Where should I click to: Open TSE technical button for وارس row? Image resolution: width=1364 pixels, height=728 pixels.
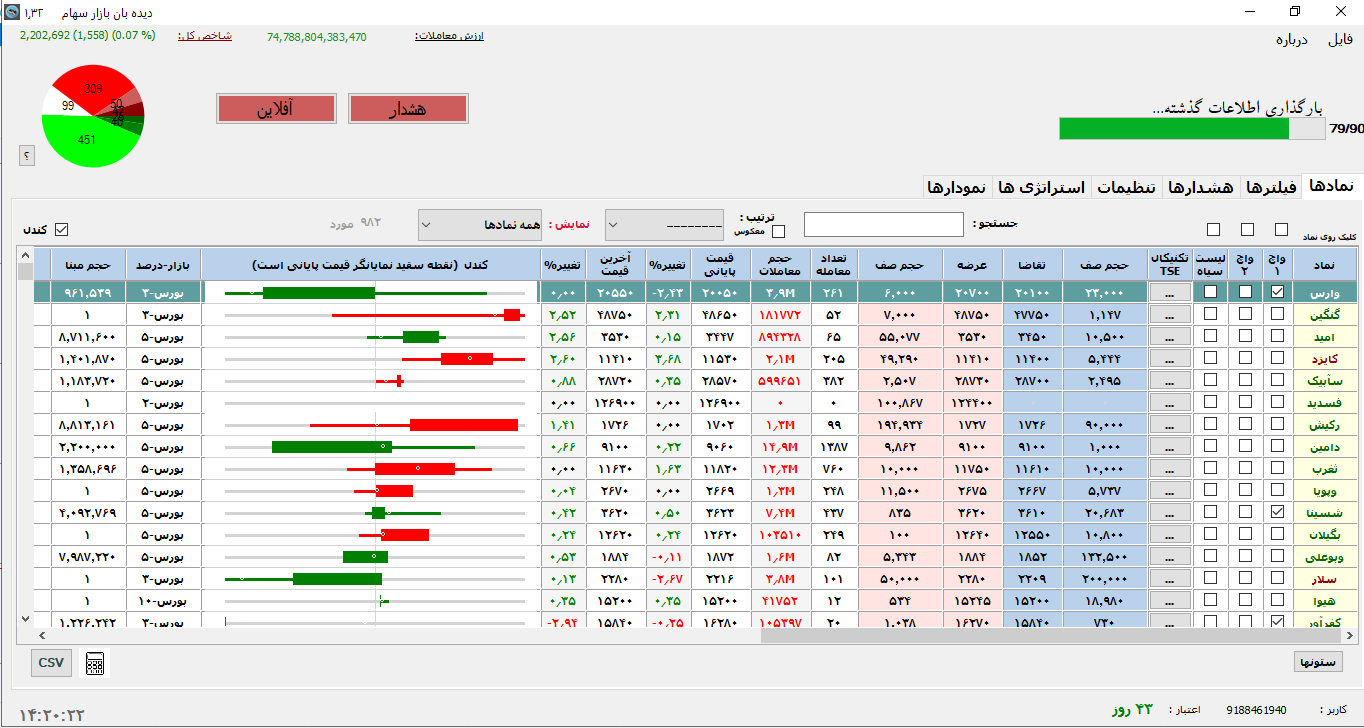point(1170,292)
